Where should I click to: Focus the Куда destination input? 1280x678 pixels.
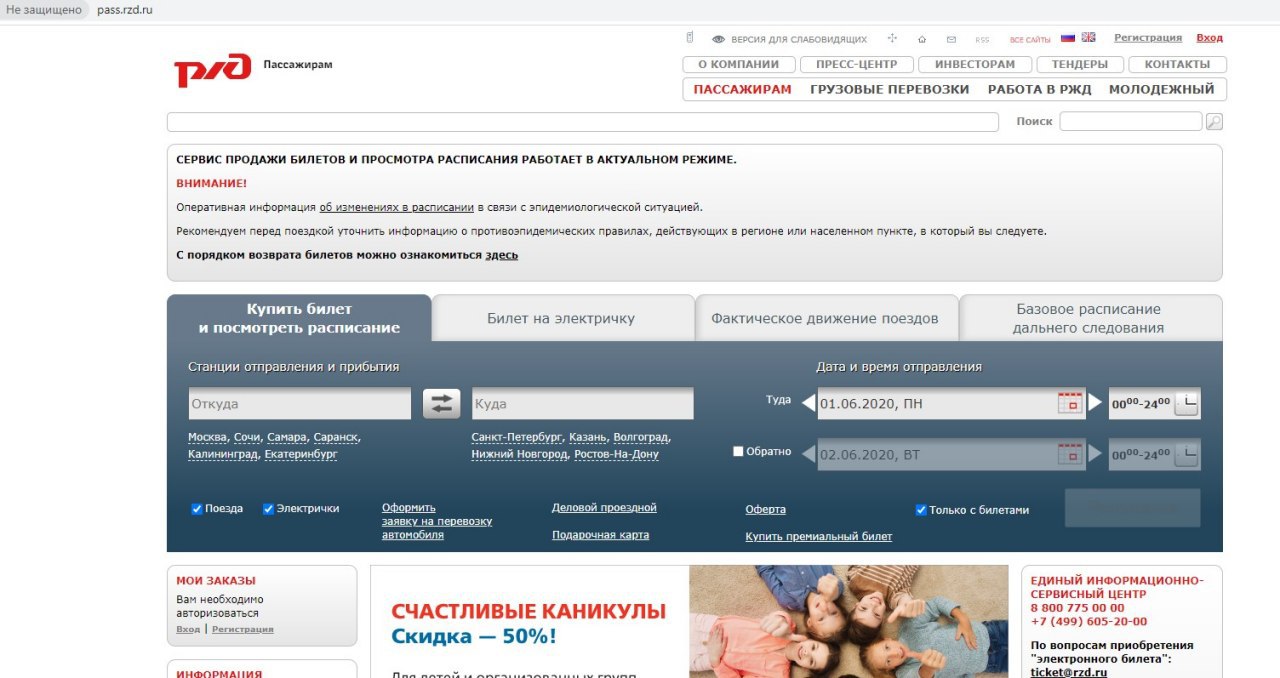click(x=582, y=404)
